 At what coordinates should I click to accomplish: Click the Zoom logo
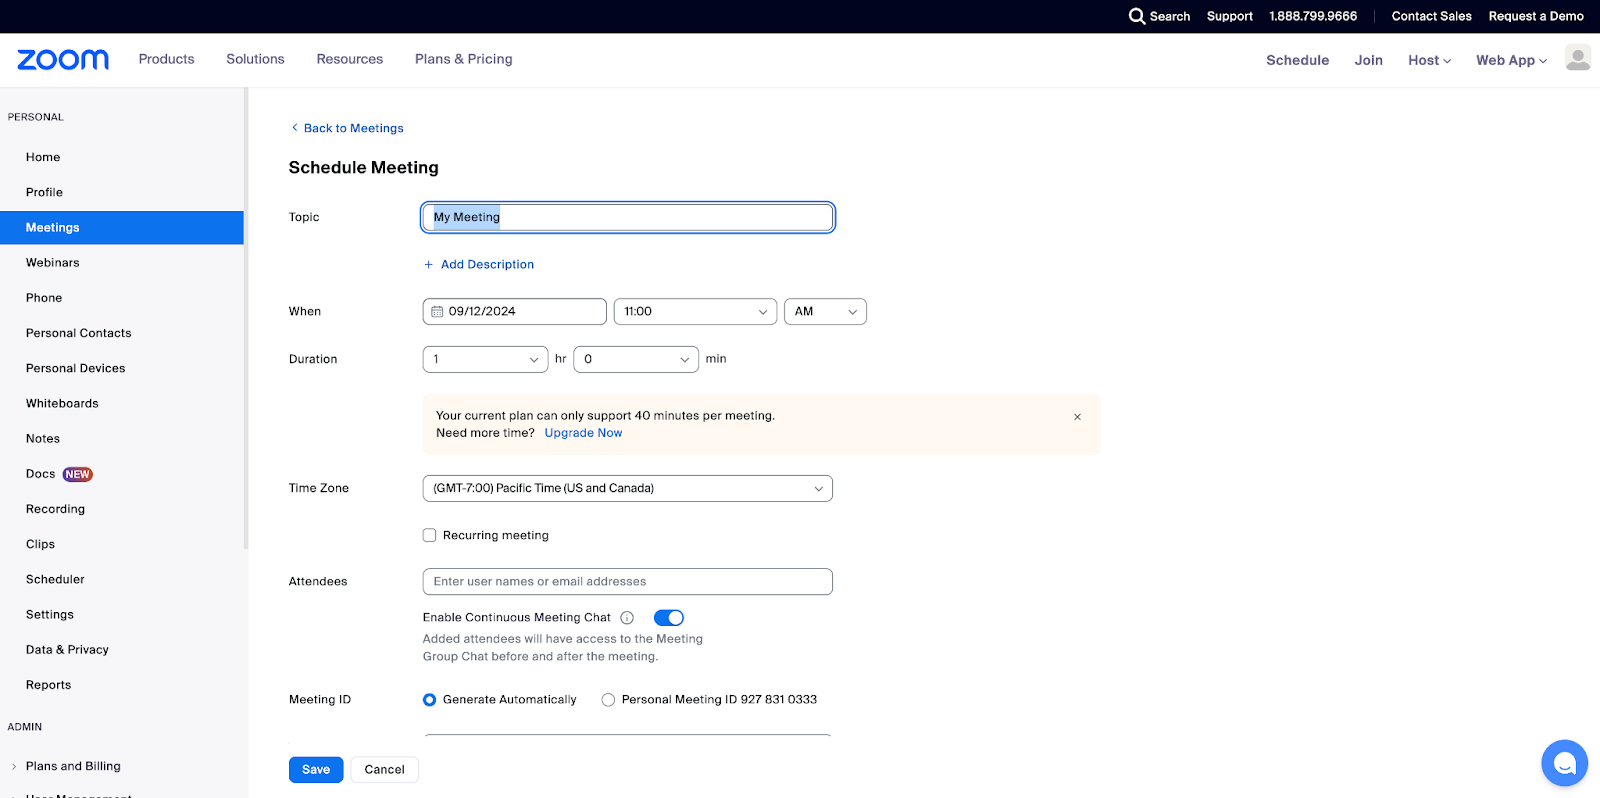point(63,60)
